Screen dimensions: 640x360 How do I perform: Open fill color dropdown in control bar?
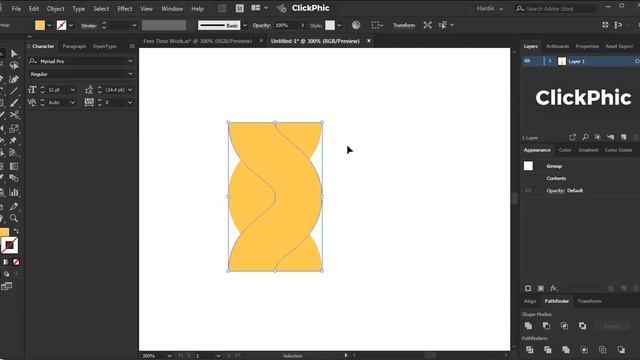click(x=49, y=25)
